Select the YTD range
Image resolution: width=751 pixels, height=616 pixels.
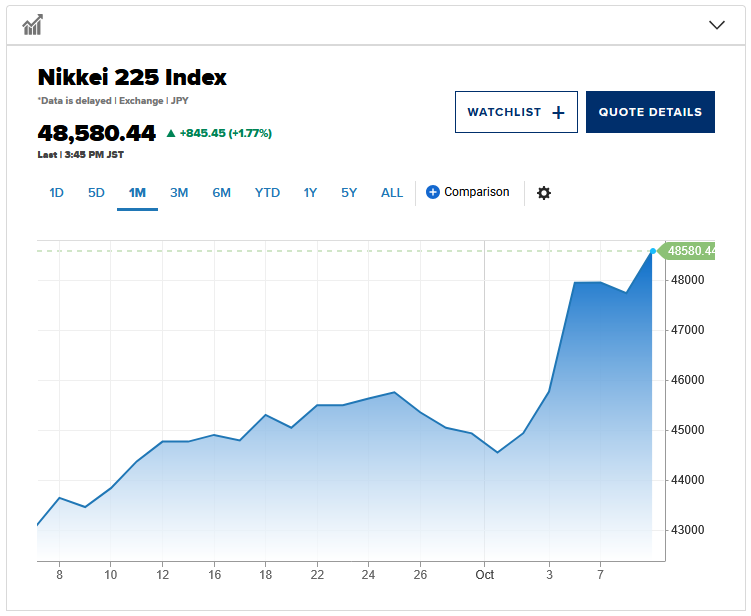[x=267, y=193]
